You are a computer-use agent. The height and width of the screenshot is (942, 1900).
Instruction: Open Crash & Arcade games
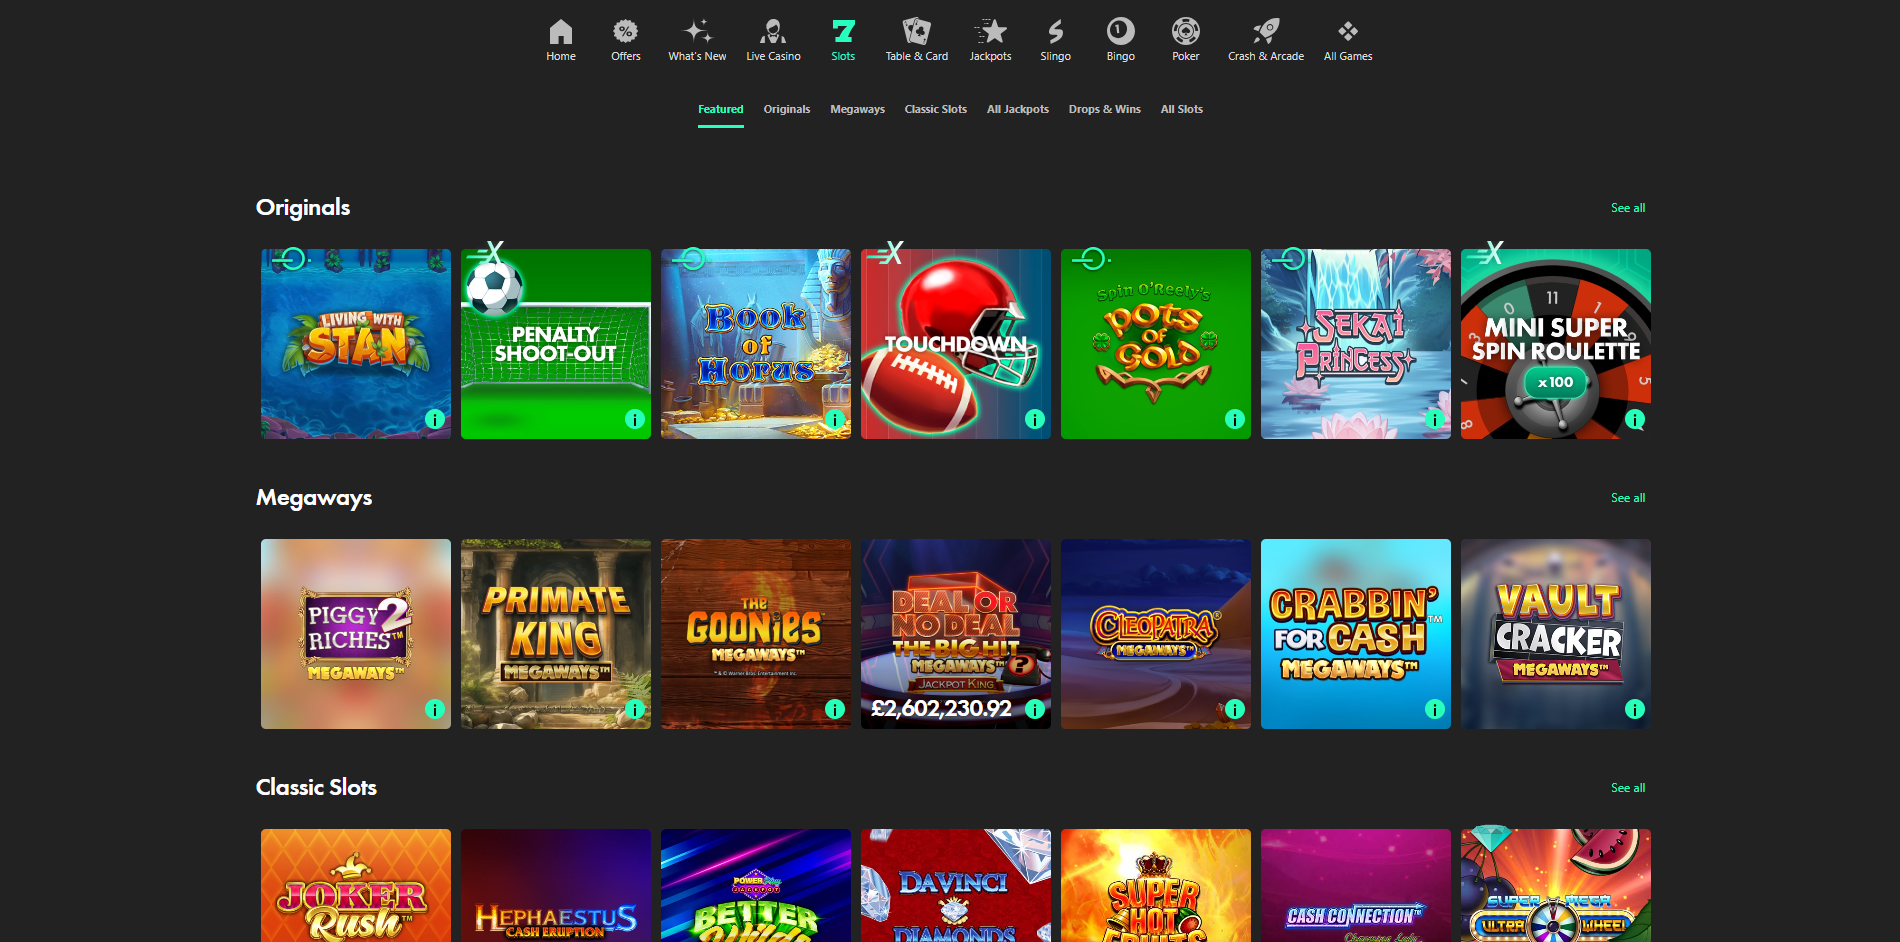1266,40
